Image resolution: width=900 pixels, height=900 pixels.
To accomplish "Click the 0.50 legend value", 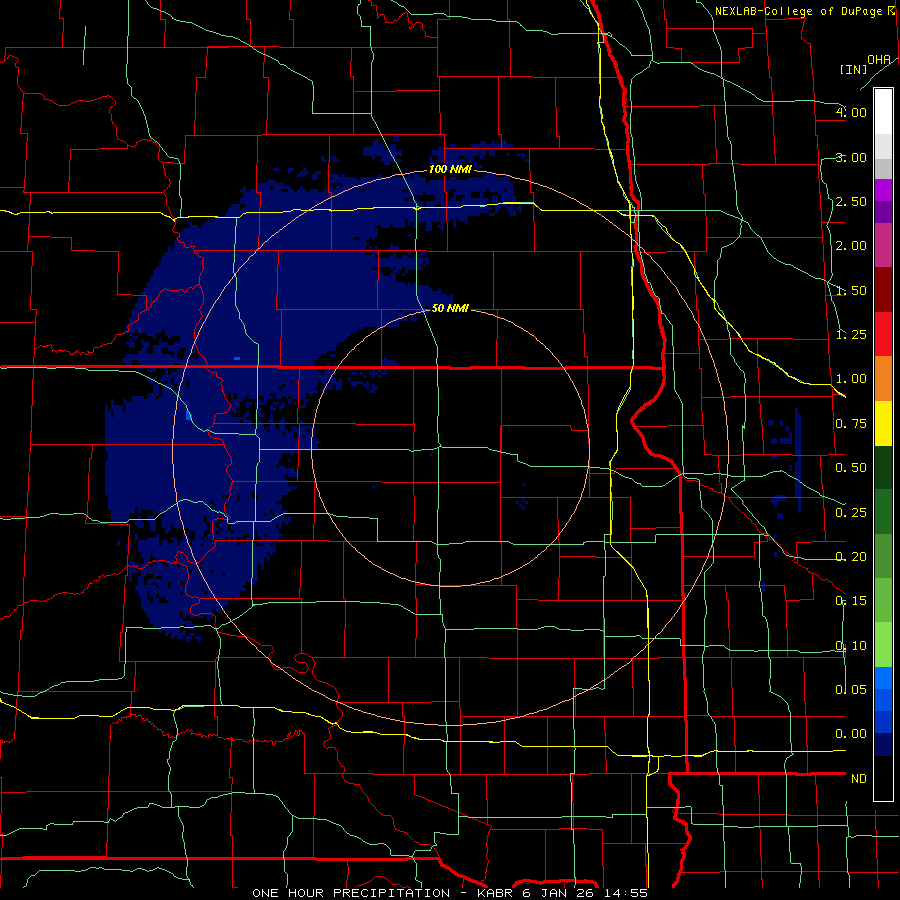I will point(851,468).
